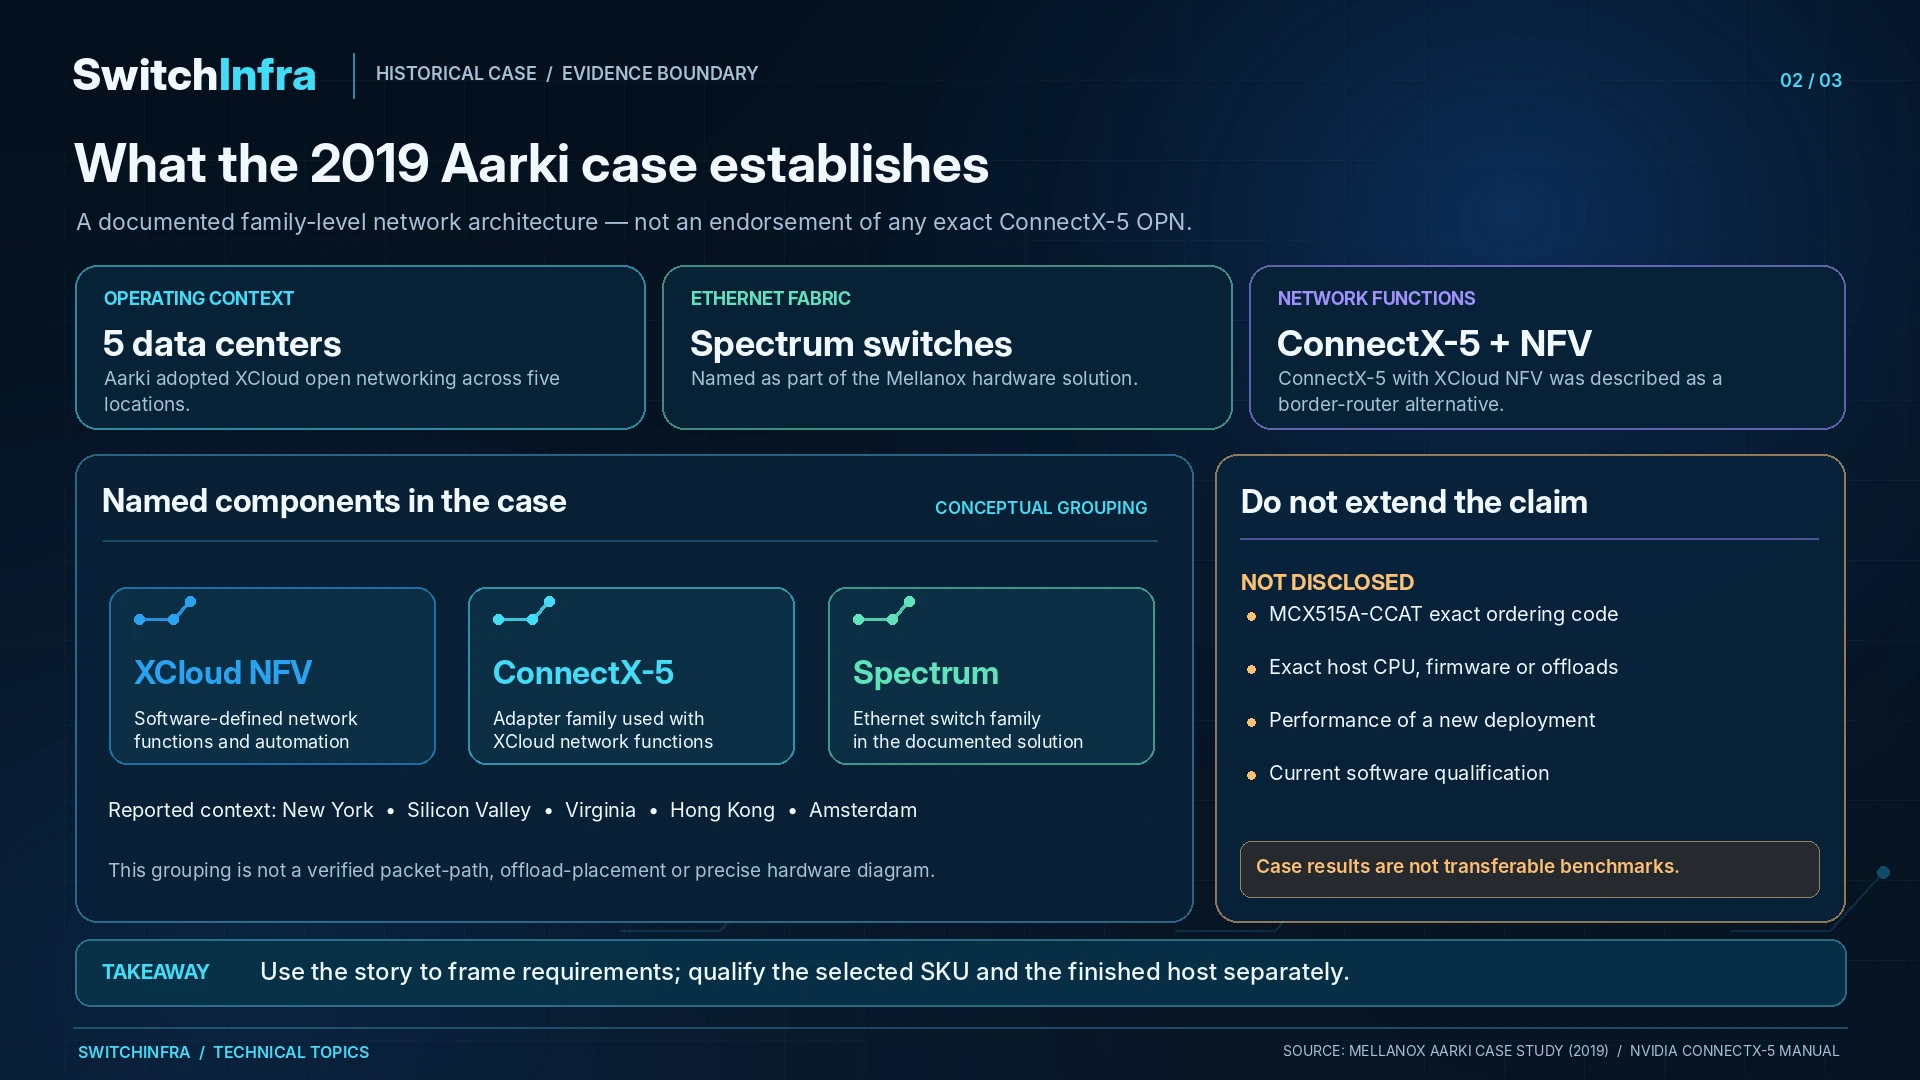The height and width of the screenshot is (1080, 1920).
Task: Click the node icon above Spectrum
Action: [884, 611]
